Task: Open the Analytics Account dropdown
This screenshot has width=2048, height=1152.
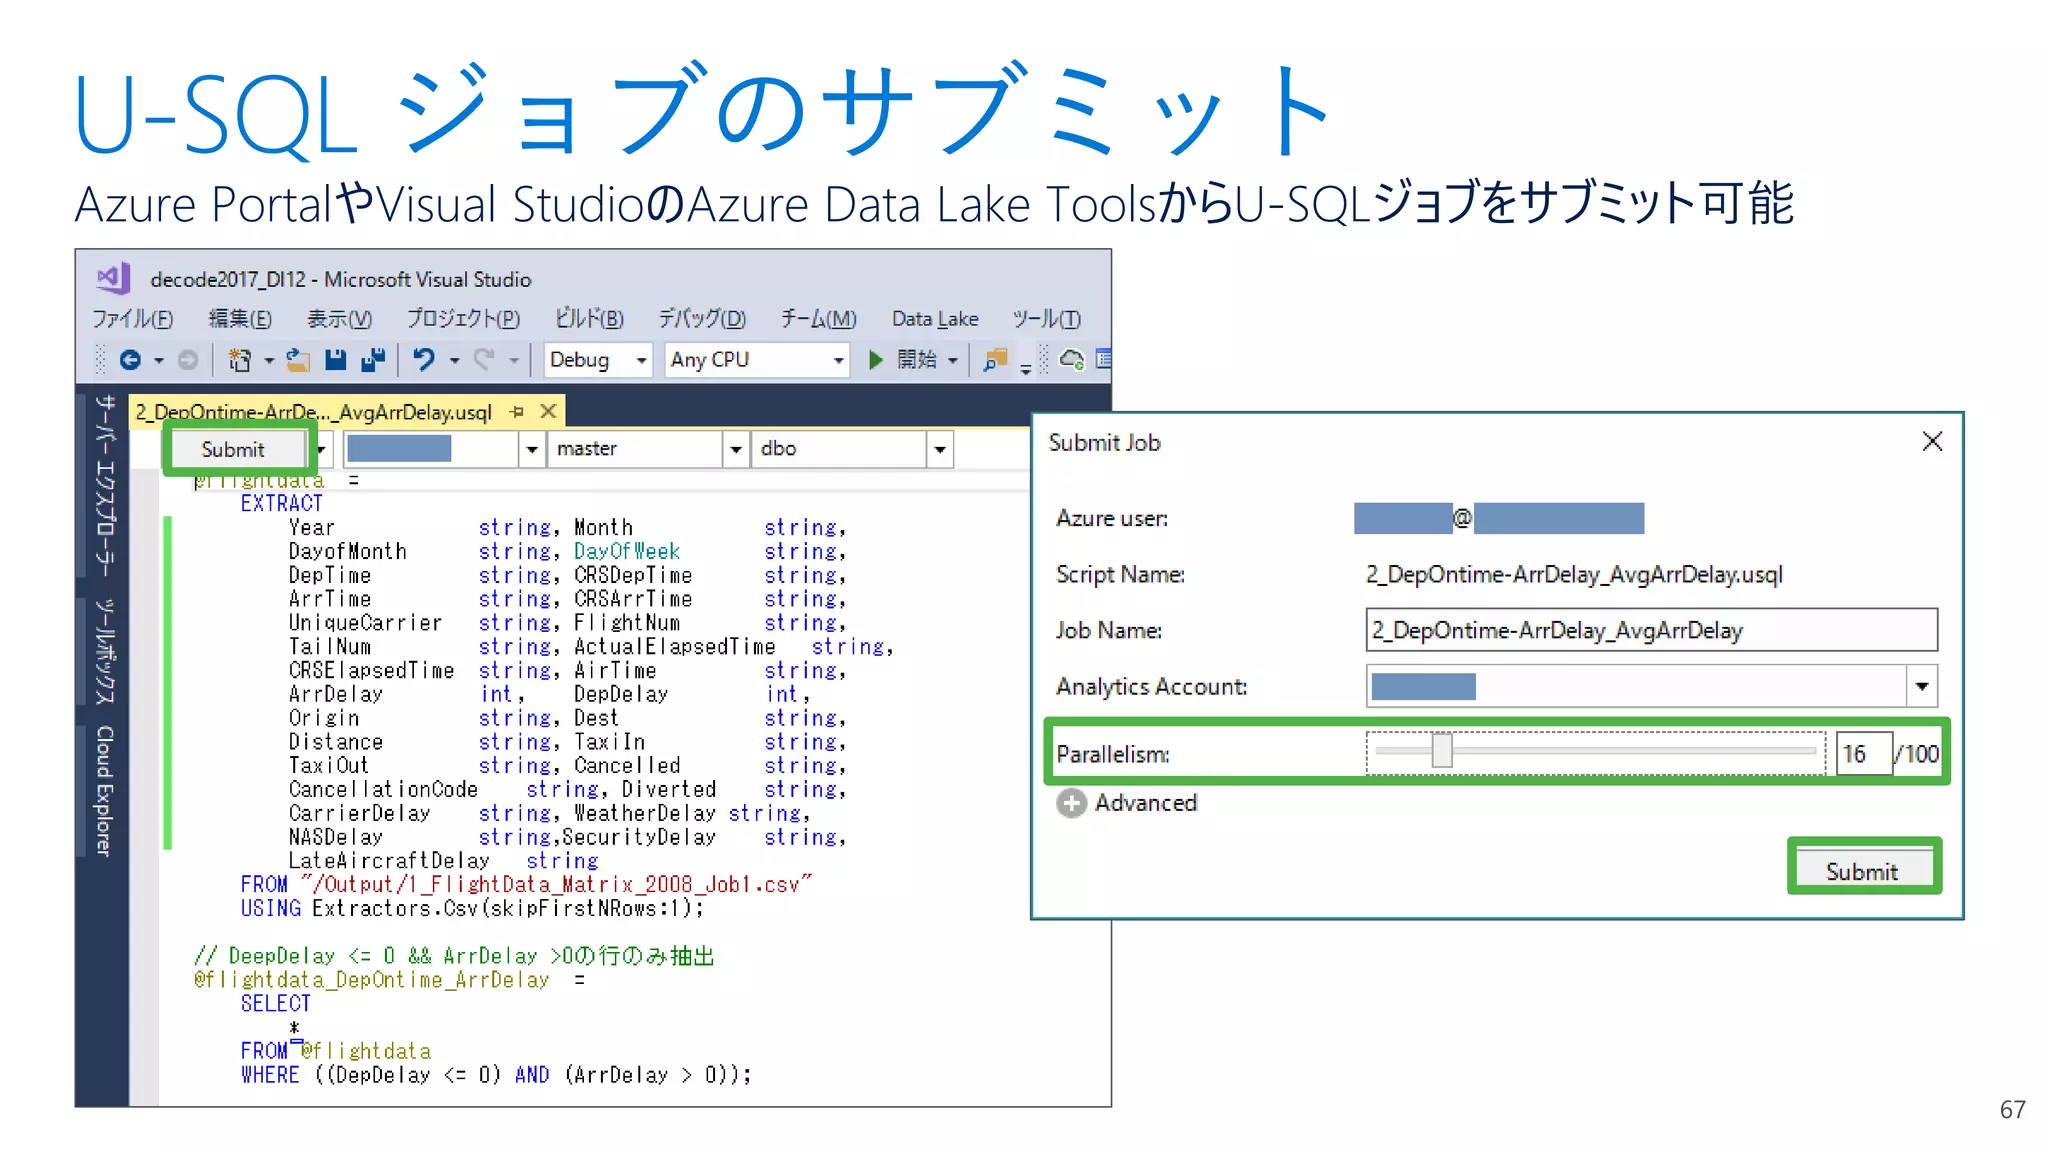Action: tap(1921, 686)
